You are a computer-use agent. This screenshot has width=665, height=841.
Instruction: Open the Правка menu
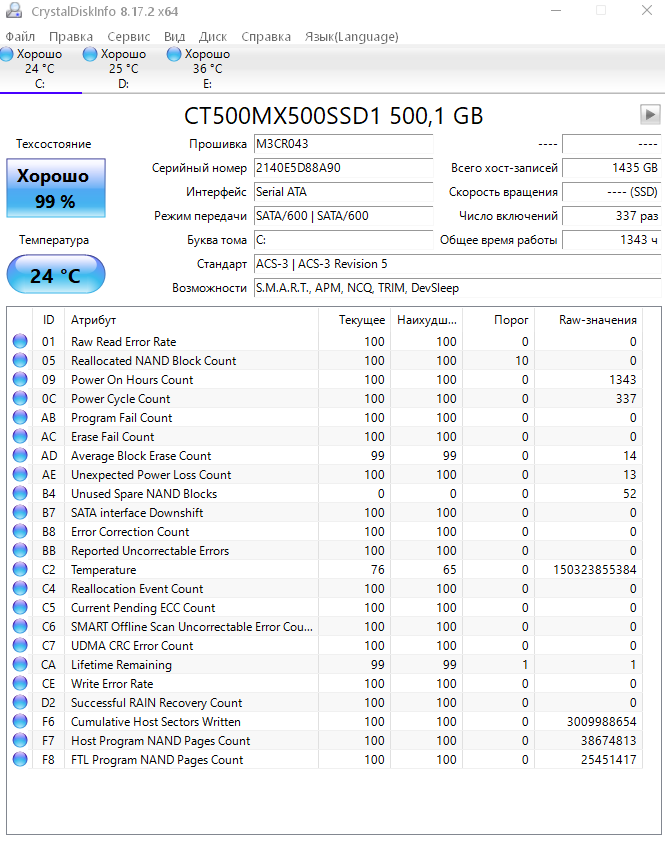[71, 37]
